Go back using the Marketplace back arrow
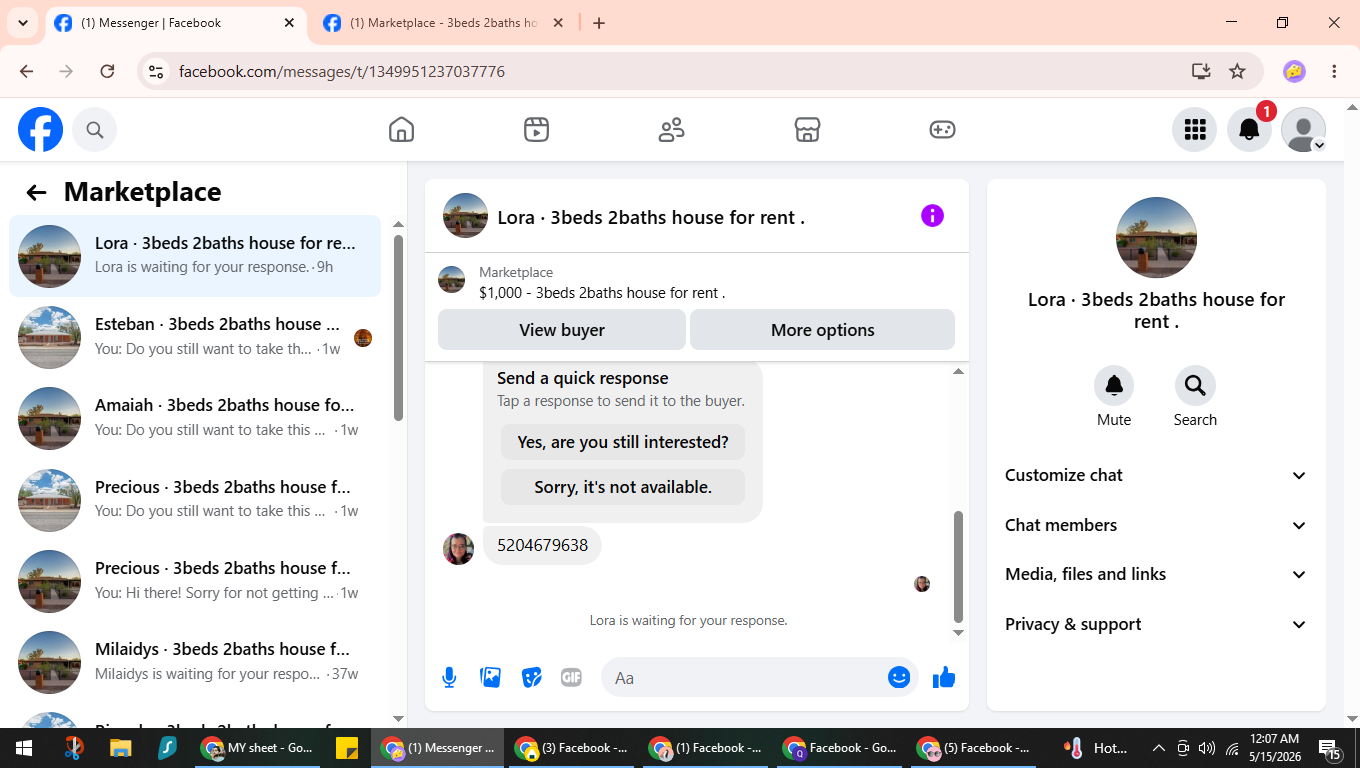 point(37,193)
